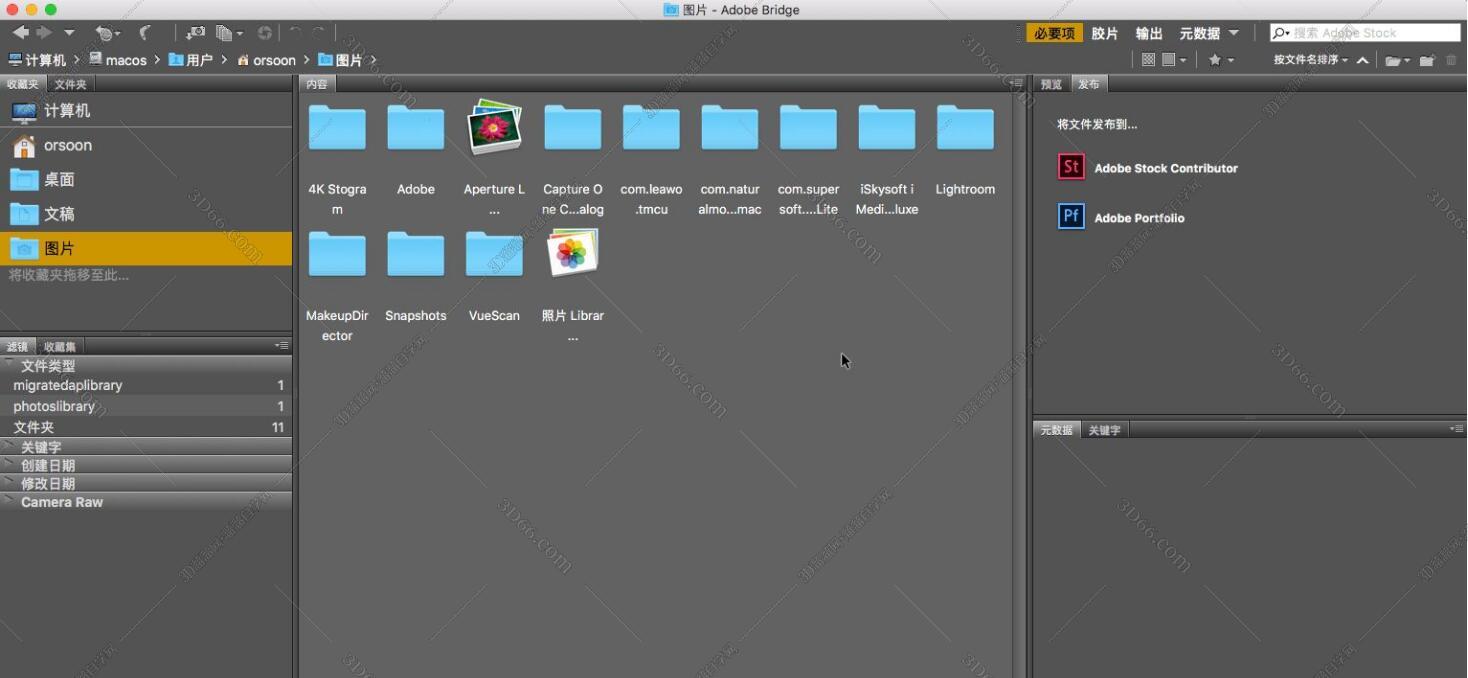The height and width of the screenshot is (678, 1468).
Task: Select the Lightroom folder thumbnail
Action: pos(965,130)
